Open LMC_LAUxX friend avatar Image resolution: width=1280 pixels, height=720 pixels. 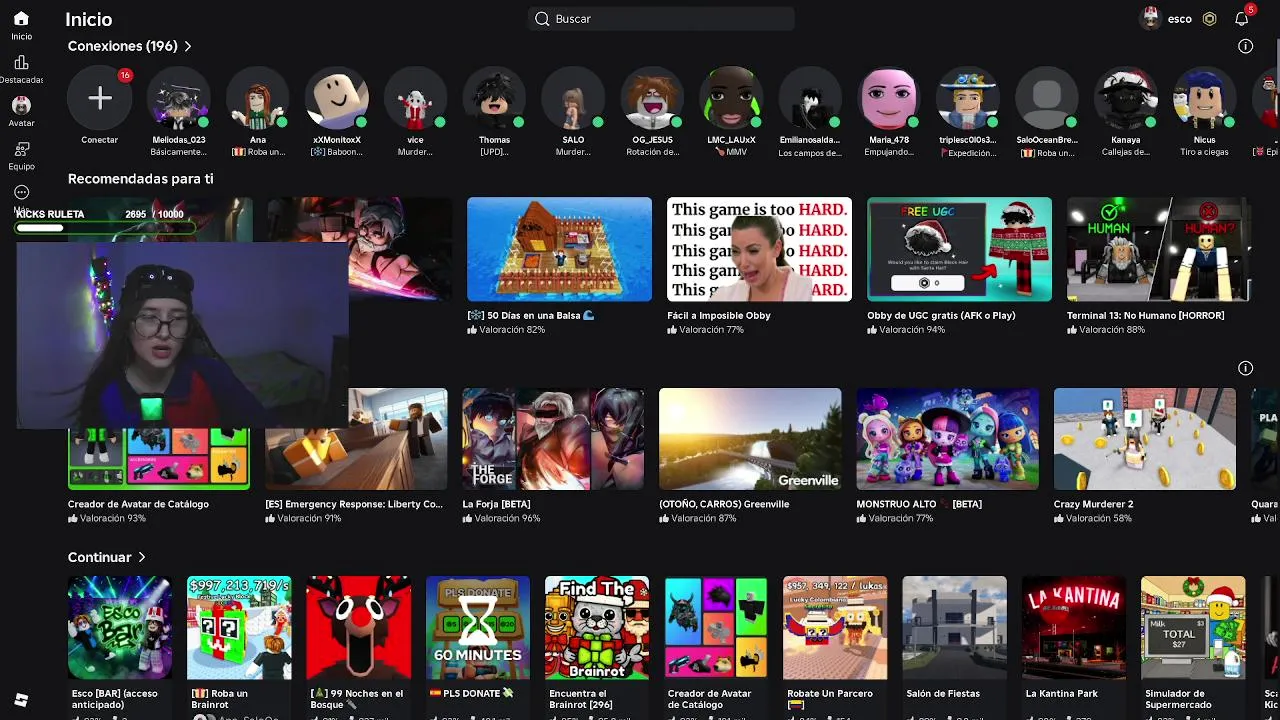[731, 98]
